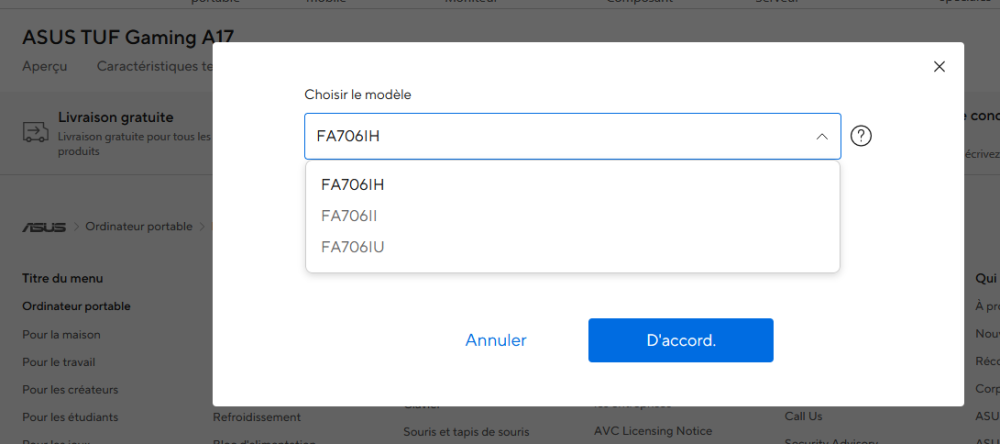Open the Pour les étudiants link
The image size is (1000, 444).
[70, 417]
